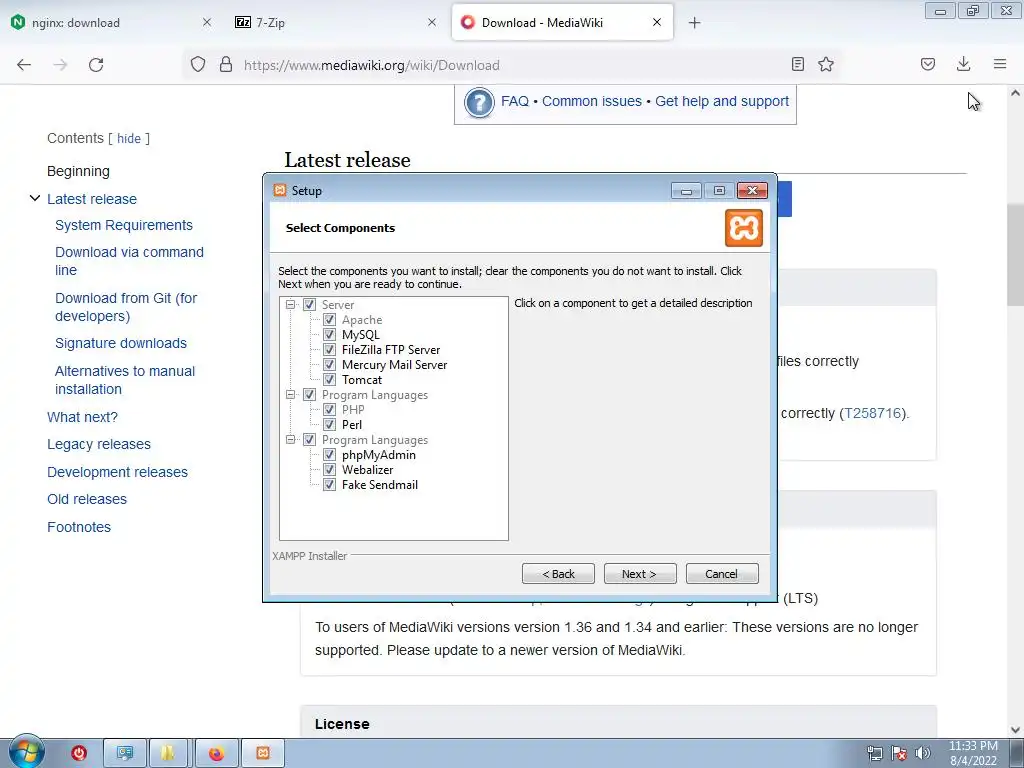Uncheck the MySQL component checkbox
Viewport: 1024px width, 768px height.
tap(329, 334)
